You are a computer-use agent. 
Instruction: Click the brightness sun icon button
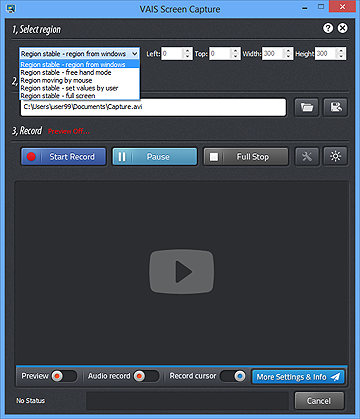coord(336,156)
